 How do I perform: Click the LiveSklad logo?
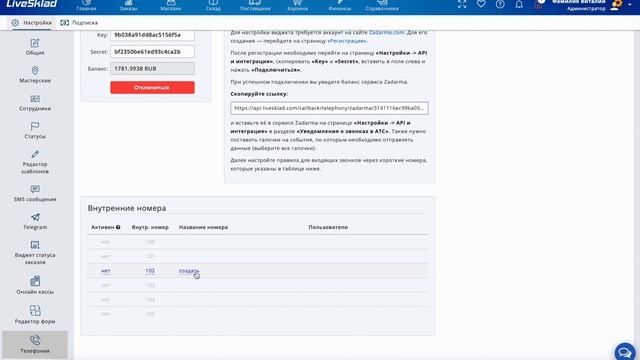32,4
